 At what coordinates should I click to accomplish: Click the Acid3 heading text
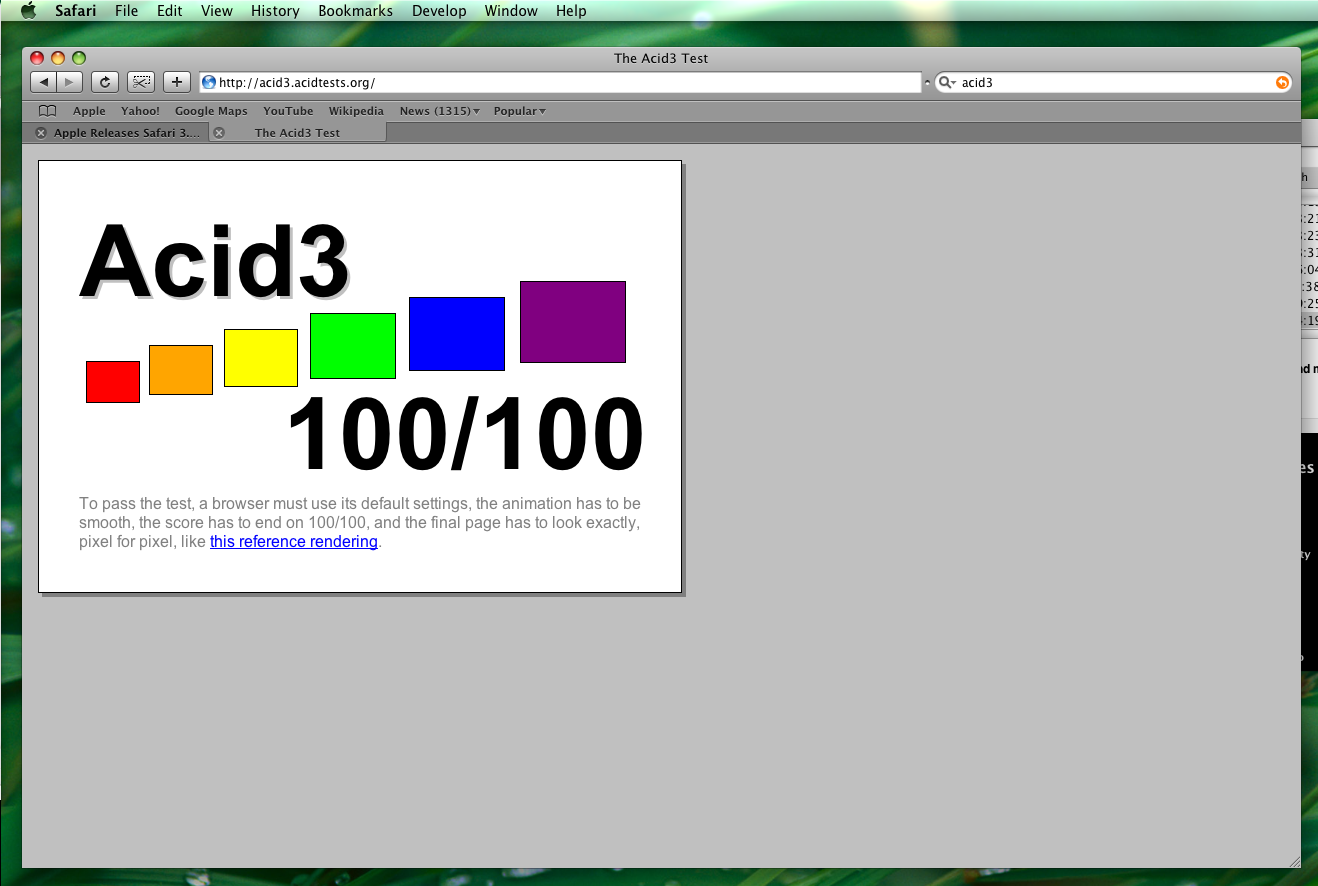pyautogui.click(x=214, y=260)
